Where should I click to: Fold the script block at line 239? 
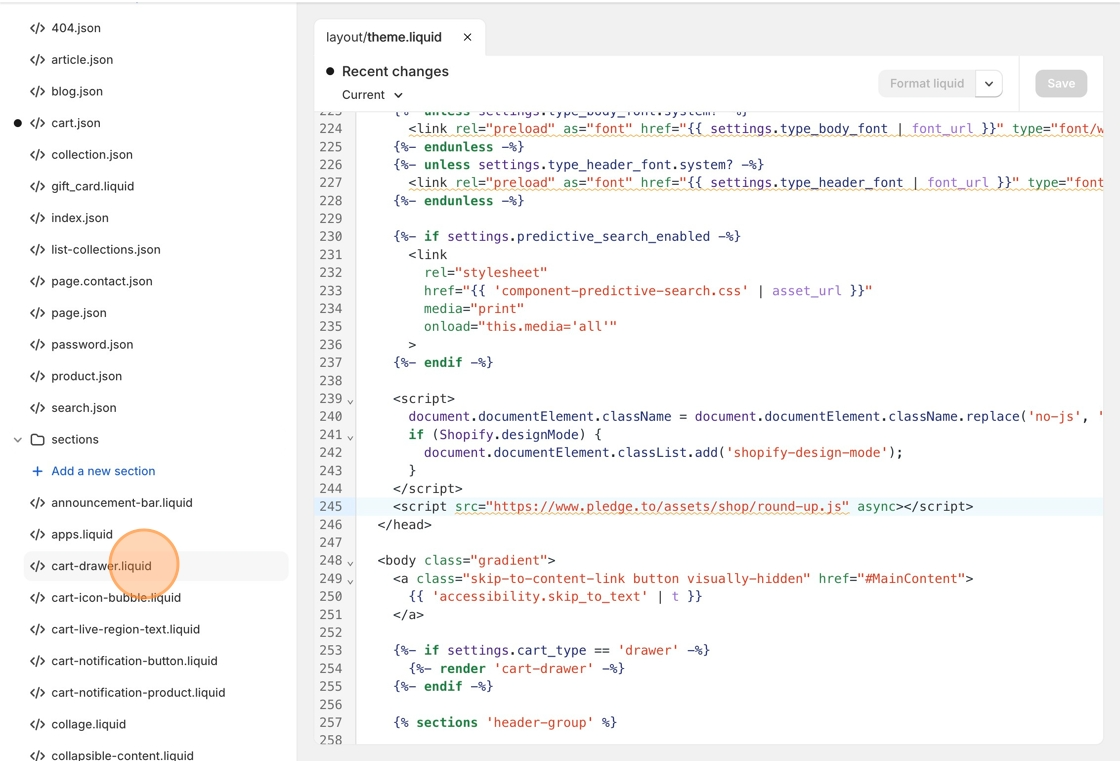coord(350,401)
